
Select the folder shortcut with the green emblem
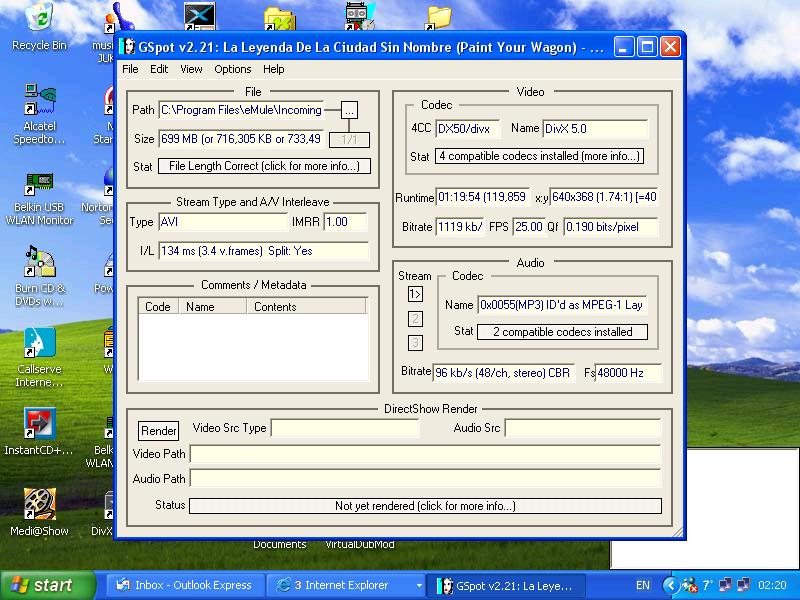(280, 18)
